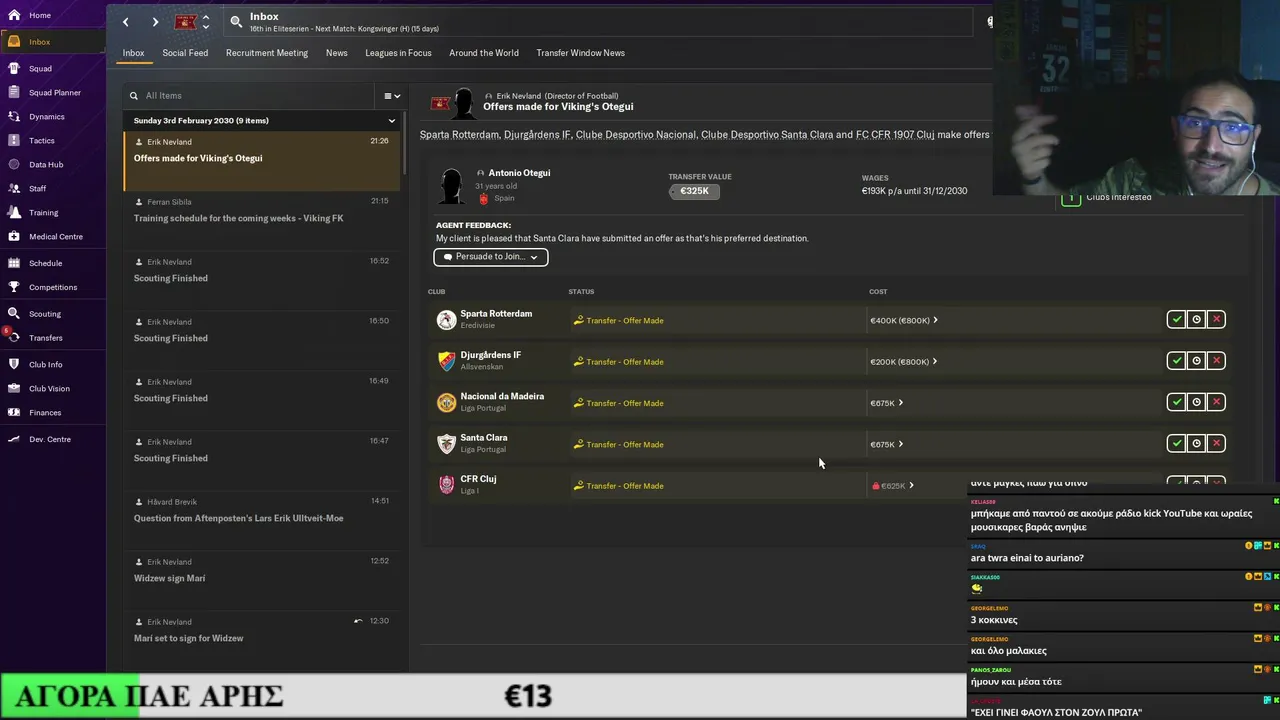Viewport: 1280px width, 720px height.
Task: Open the Medical Centre icon in the sidebar
Action: pos(14,237)
